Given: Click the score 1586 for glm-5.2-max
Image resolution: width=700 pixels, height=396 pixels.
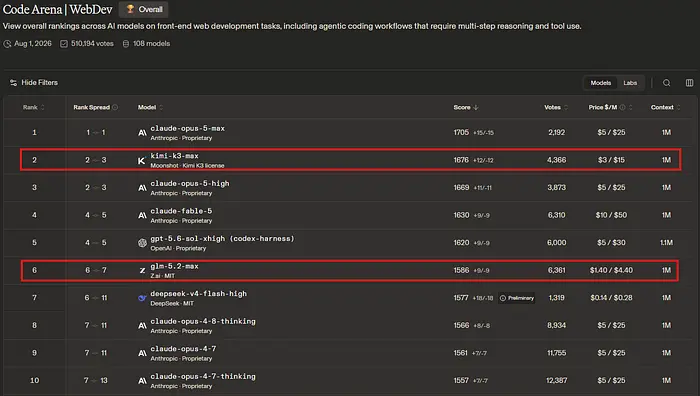Looking at the screenshot, I should coord(461,270).
